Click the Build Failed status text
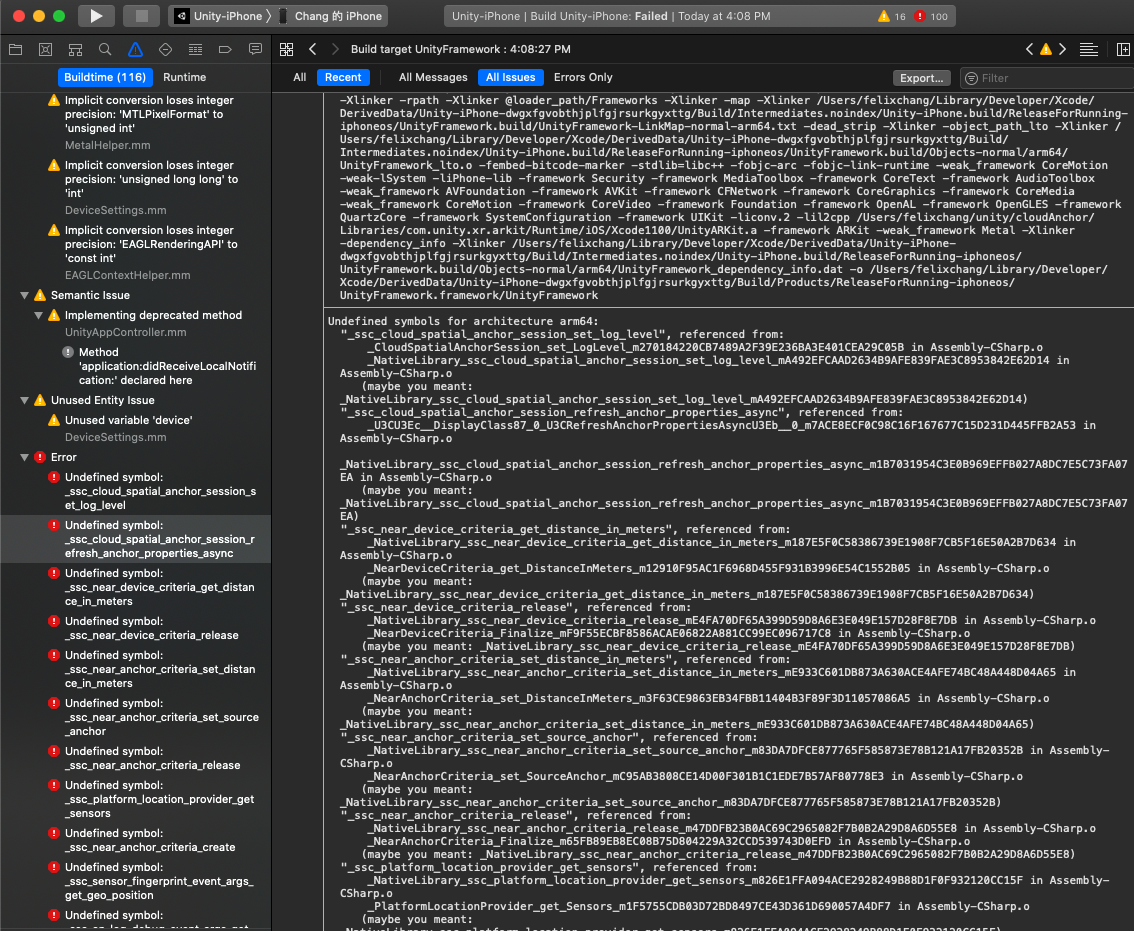The height and width of the screenshot is (931, 1134). [611, 16]
